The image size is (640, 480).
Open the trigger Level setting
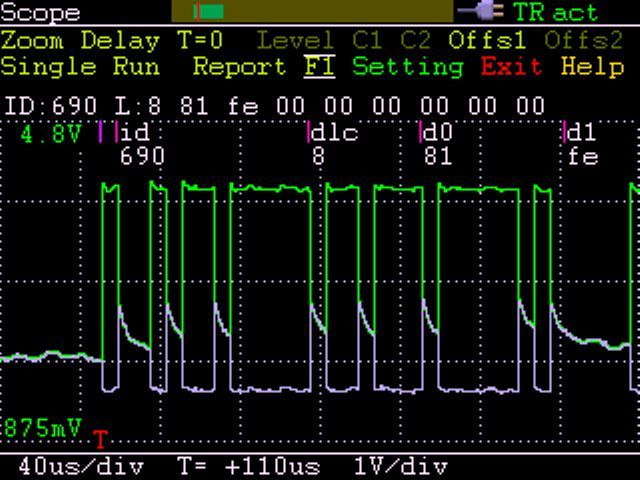tap(295, 41)
